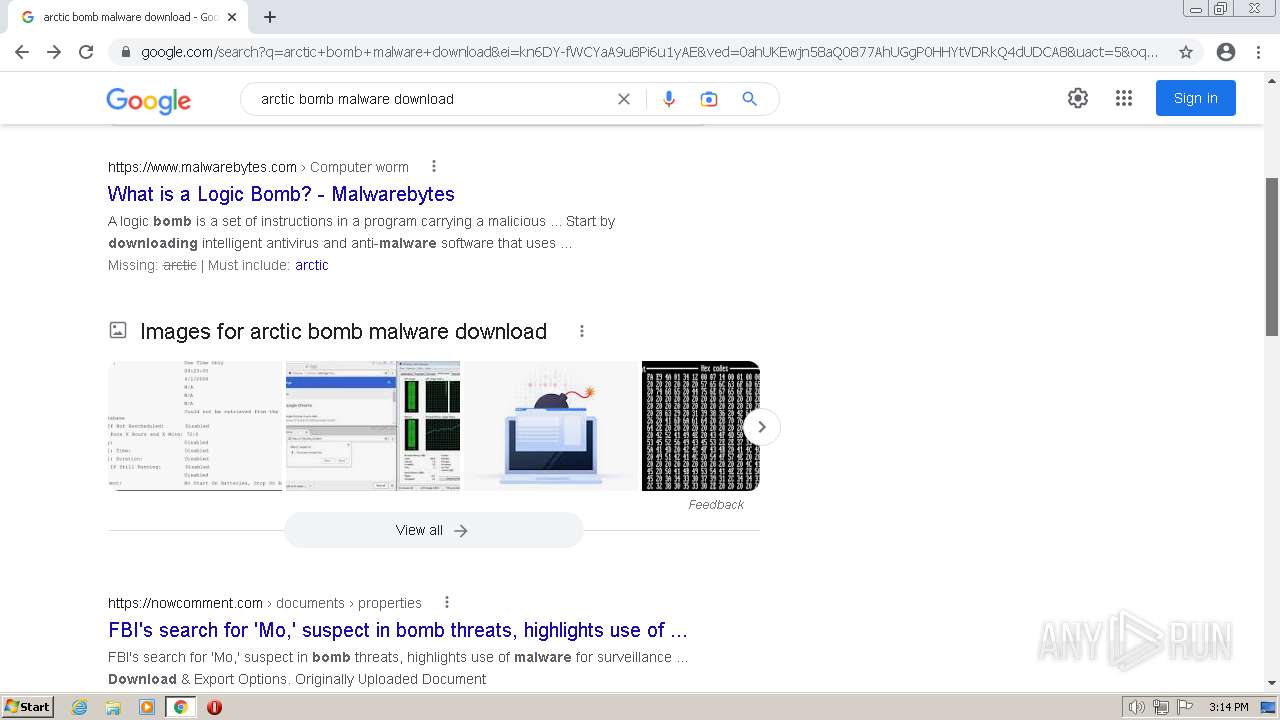This screenshot has height=720, width=1280.
Task: Click the Sign in button
Action: (1196, 98)
